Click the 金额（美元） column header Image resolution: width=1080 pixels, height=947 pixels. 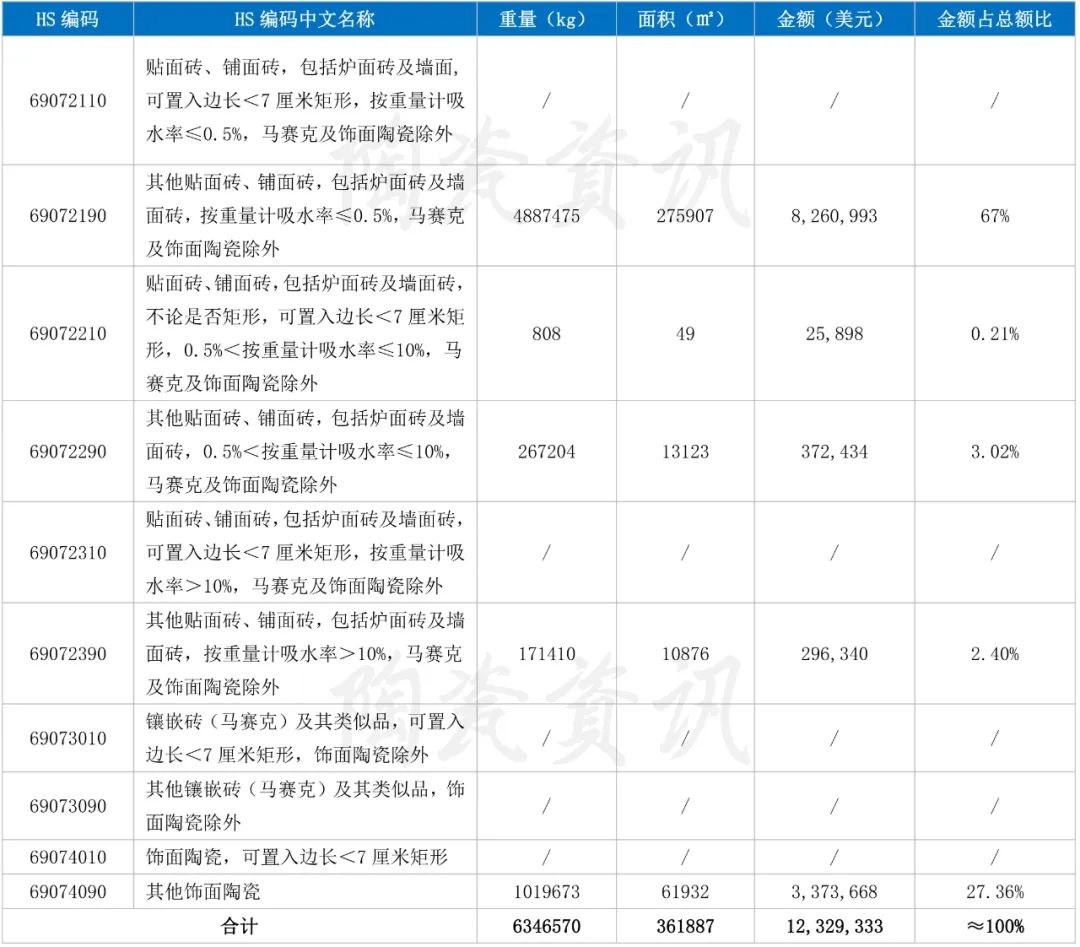pyautogui.click(x=834, y=19)
